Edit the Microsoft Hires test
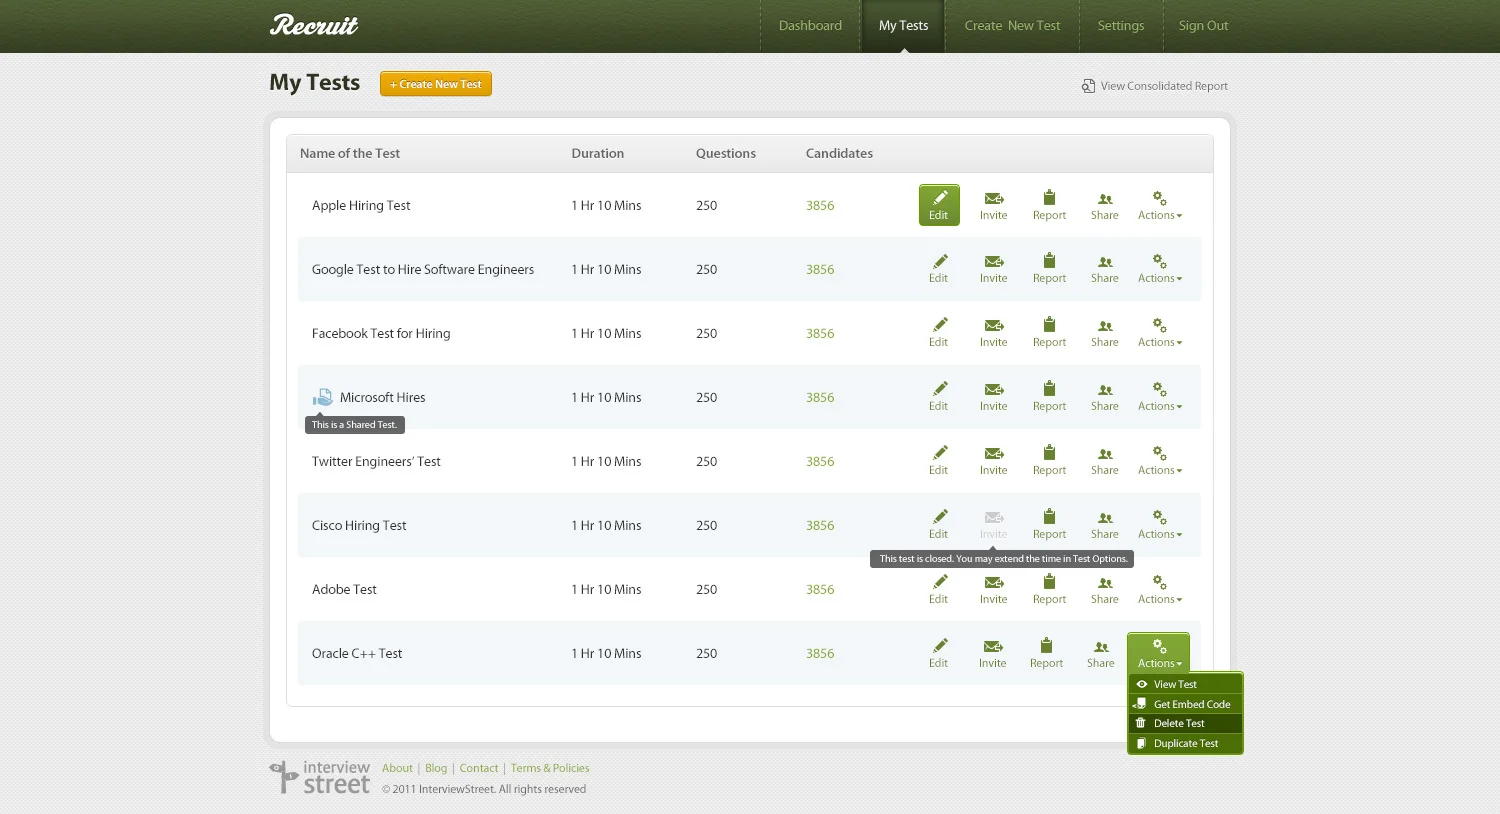The height and width of the screenshot is (814, 1500). click(x=938, y=397)
